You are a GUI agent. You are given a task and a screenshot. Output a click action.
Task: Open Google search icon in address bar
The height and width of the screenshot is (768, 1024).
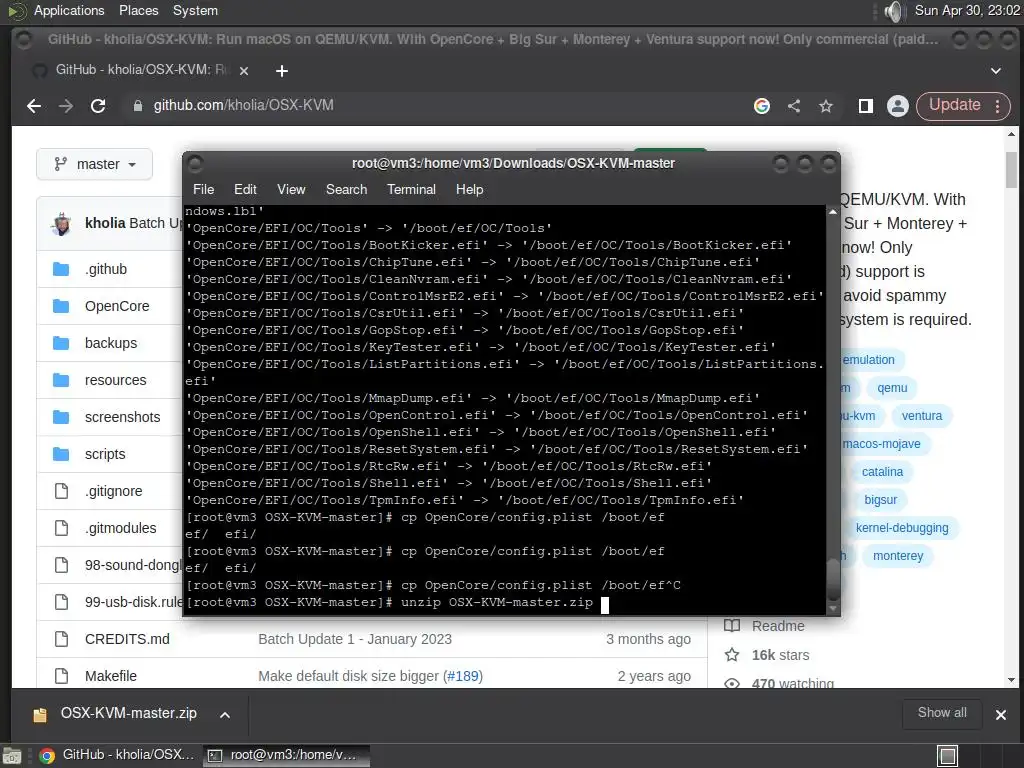point(761,106)
